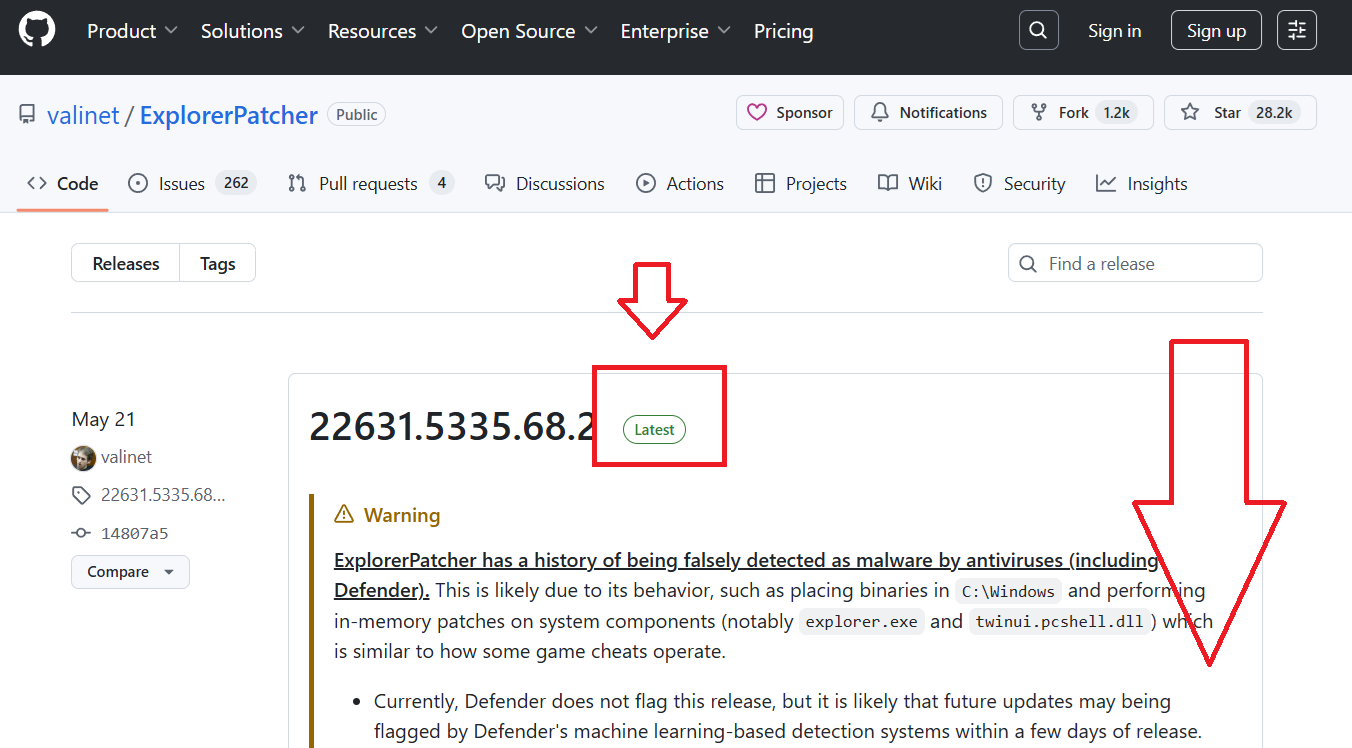
Task: Switch to the Actions tab
Action: point(680,184)
